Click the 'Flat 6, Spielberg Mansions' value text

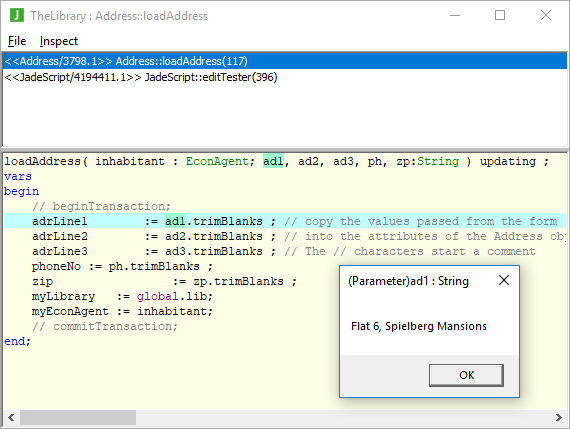[x=419, y=326]
